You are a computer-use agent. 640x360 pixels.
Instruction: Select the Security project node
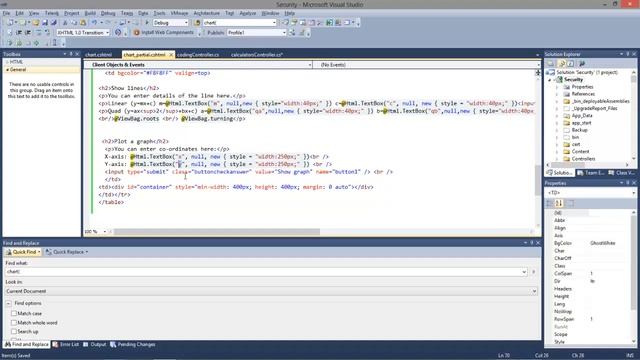[x=573, y=80]
